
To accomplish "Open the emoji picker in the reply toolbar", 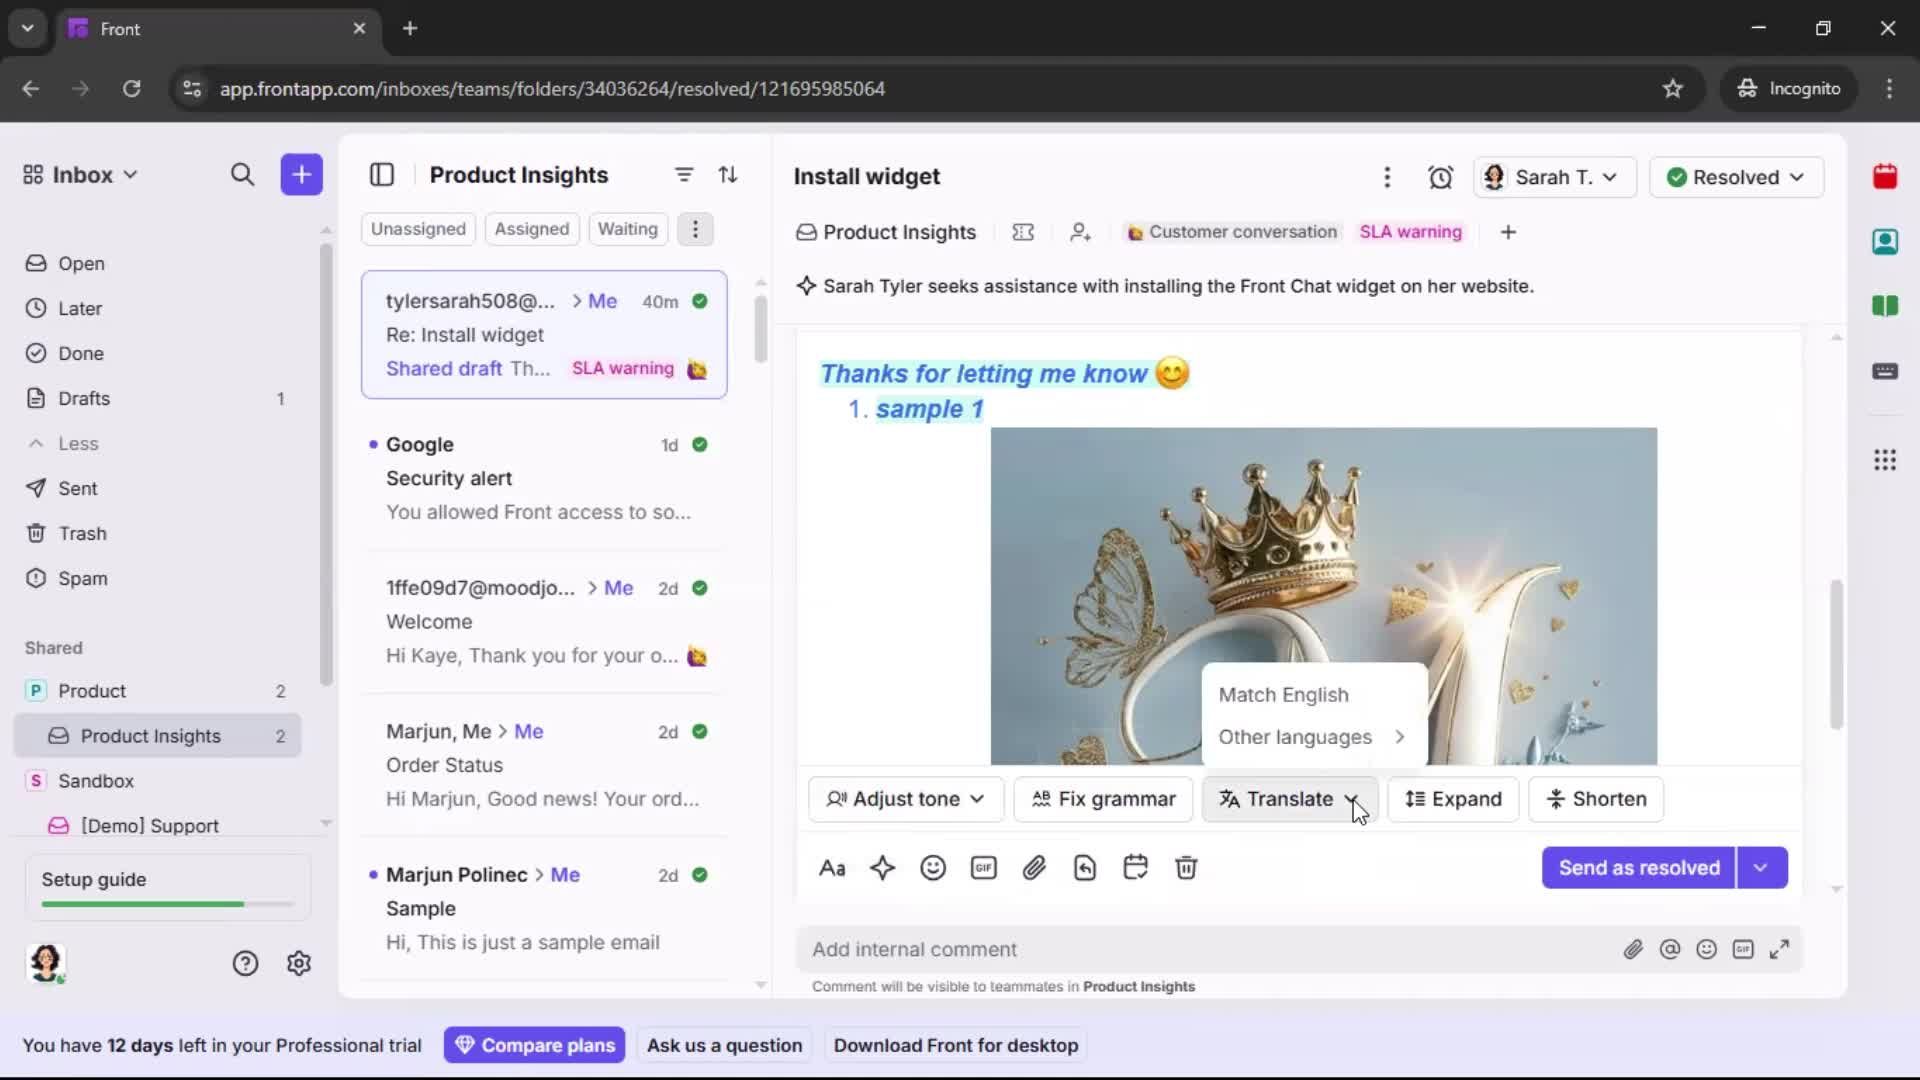I will click(x=933, y=868).
